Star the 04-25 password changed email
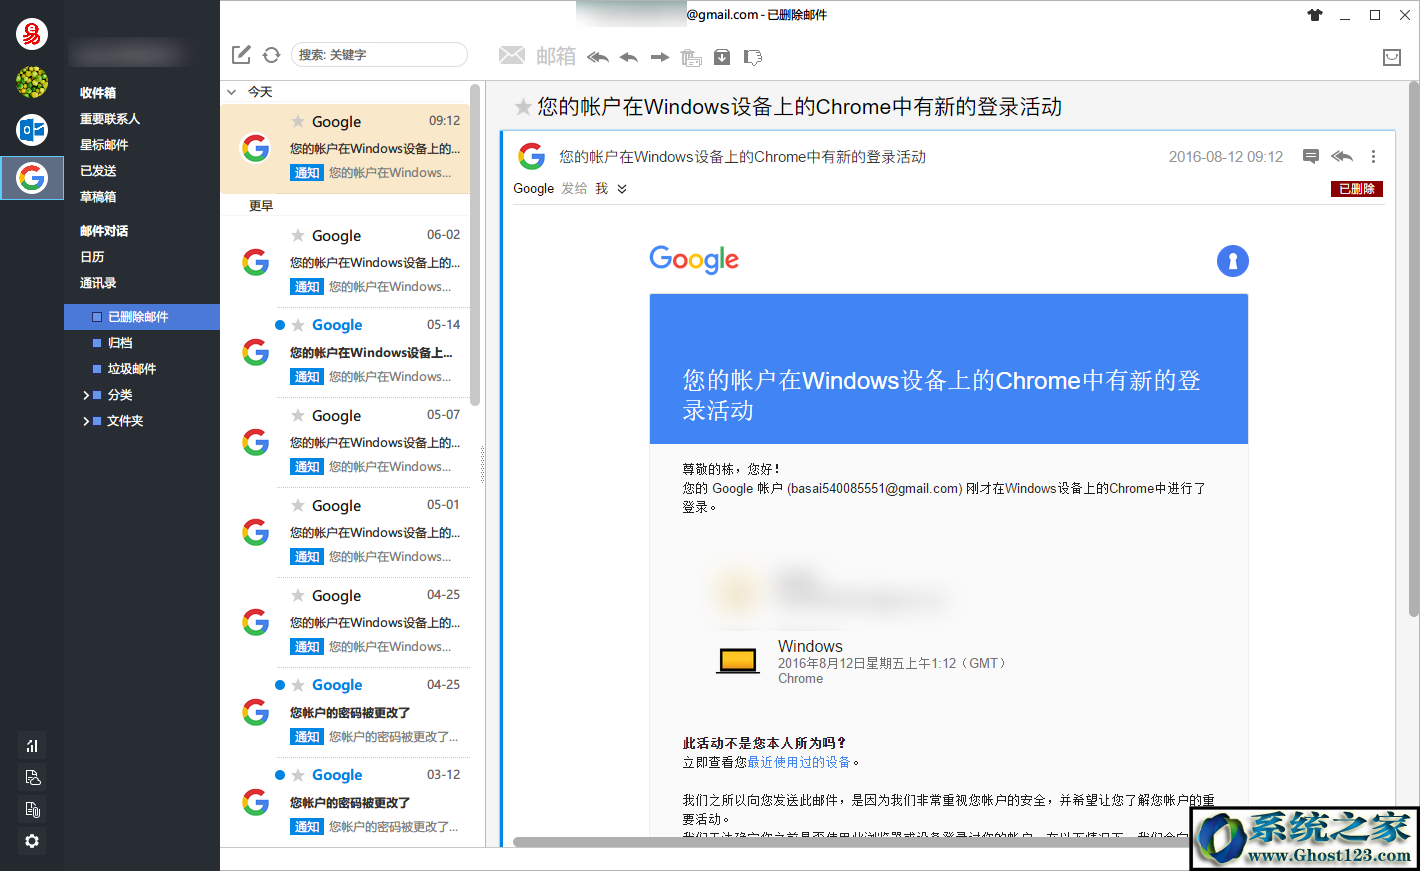Viewport: 1420px width, 871px height. pyautogui.click(x=298, y=685)
